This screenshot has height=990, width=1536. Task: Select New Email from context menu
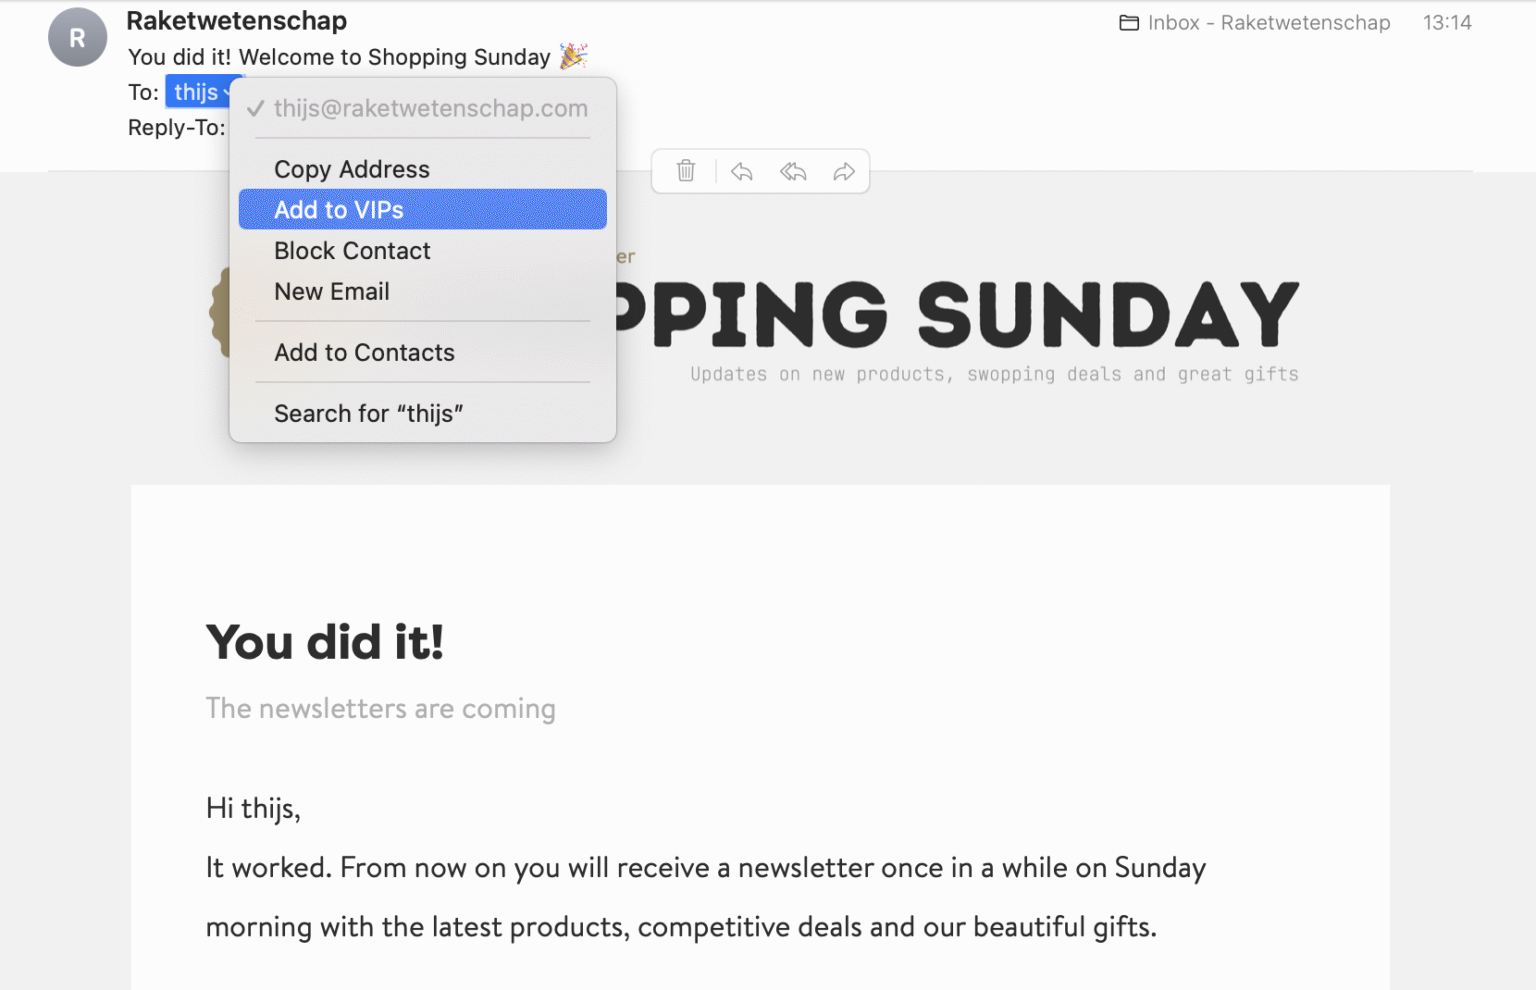[332, 292]
